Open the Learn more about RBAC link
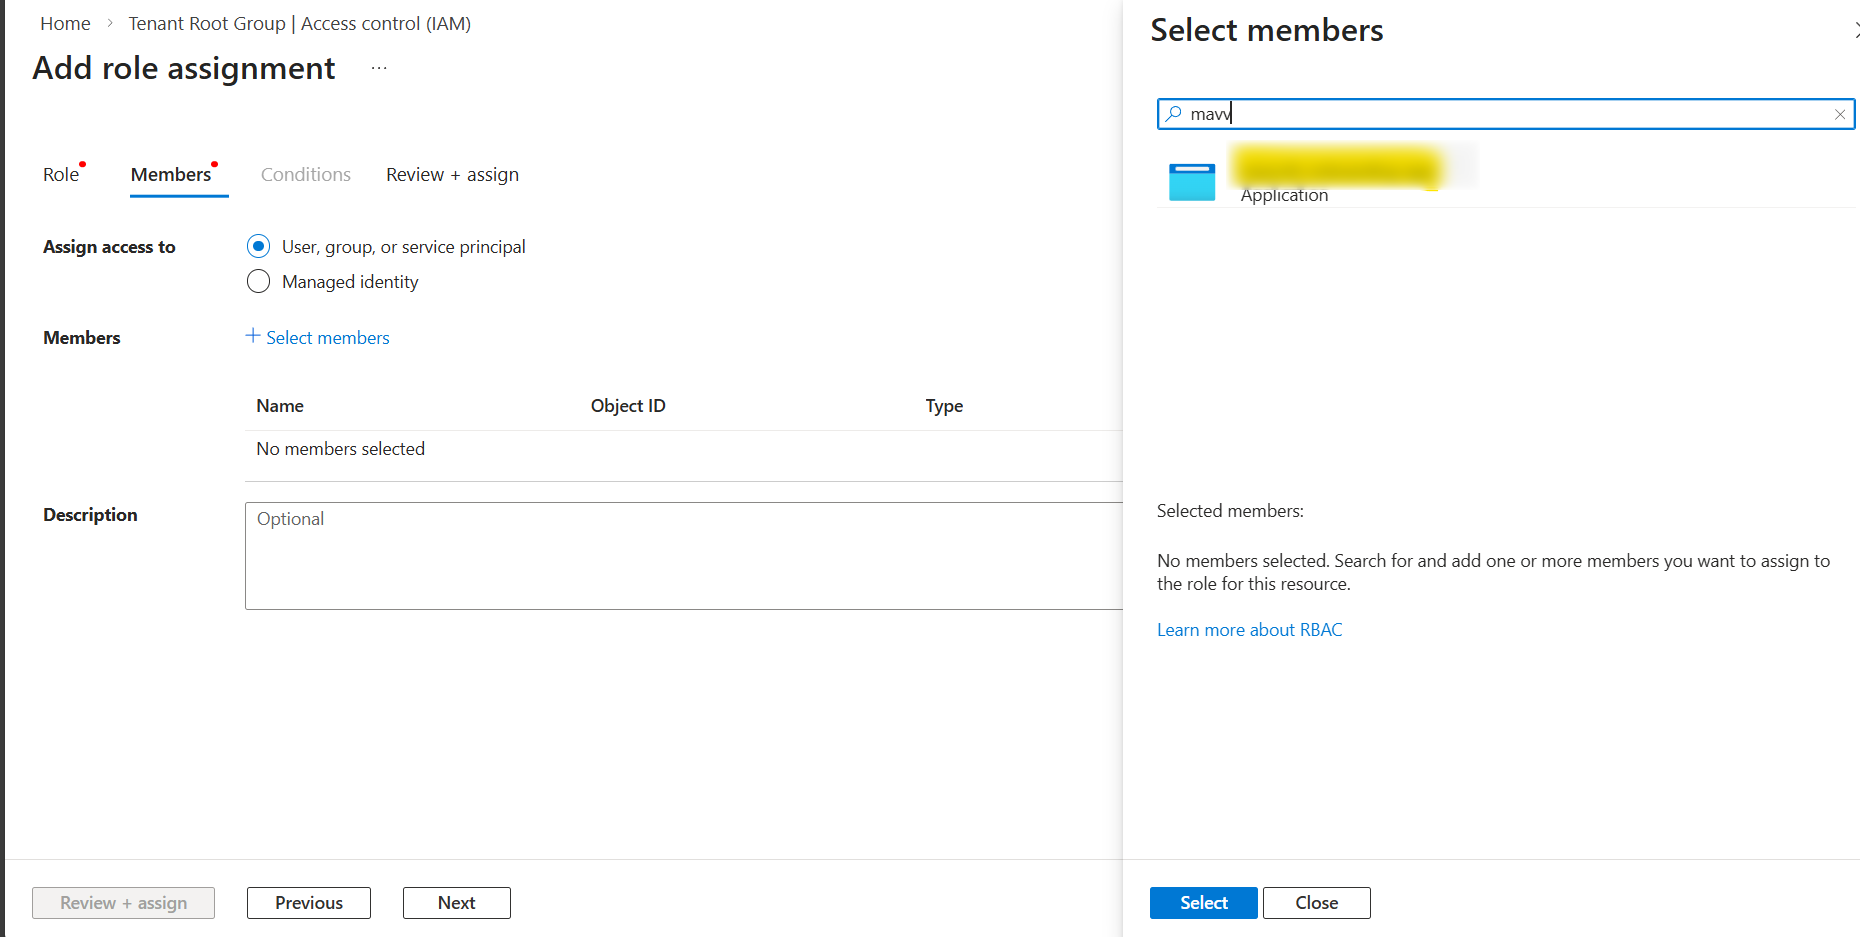The image size is (1860, 937). pos(1249,630)
